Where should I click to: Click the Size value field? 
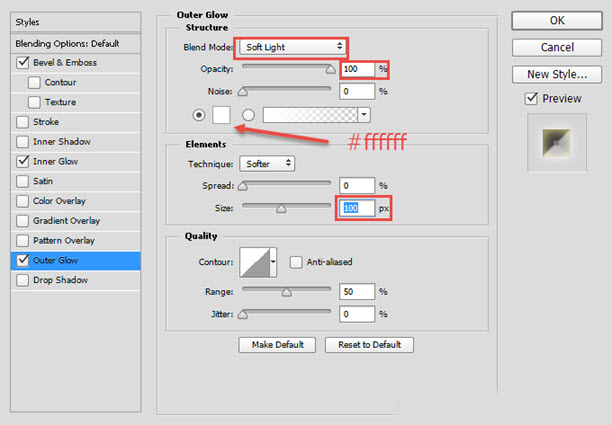click(357, 208)
